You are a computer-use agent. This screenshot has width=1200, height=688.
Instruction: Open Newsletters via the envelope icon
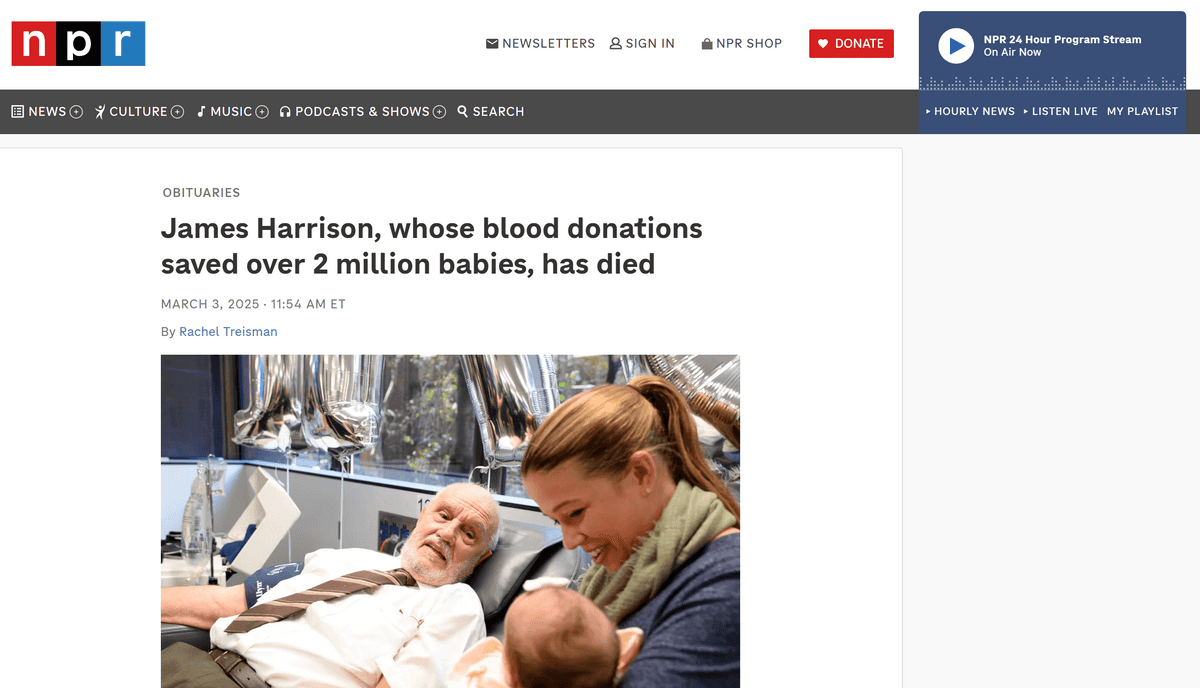[x=492, y=44]
